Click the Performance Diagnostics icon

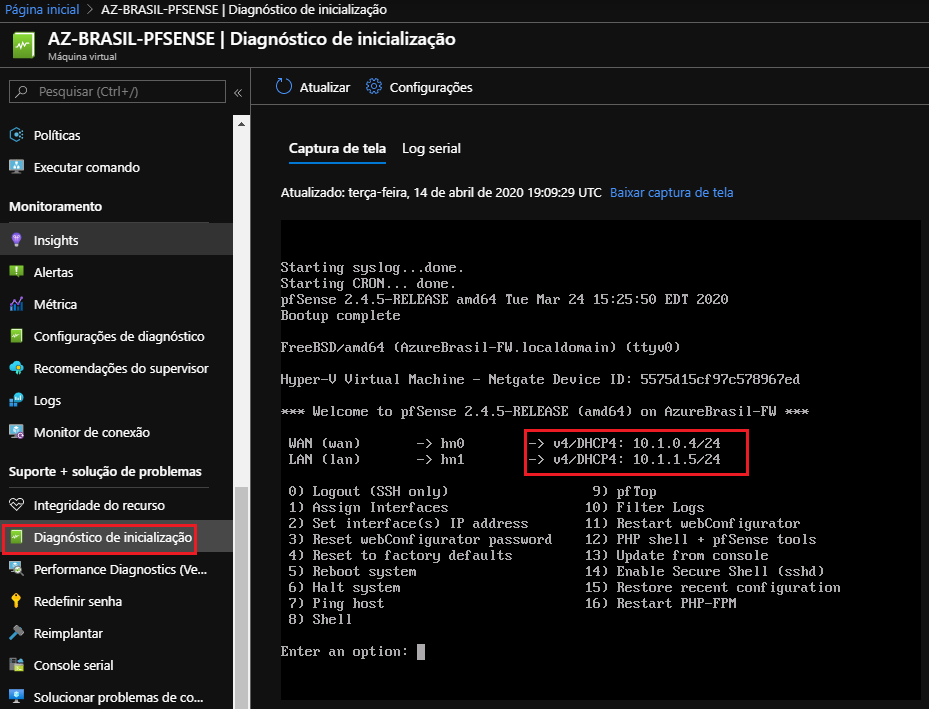point(17,569)
